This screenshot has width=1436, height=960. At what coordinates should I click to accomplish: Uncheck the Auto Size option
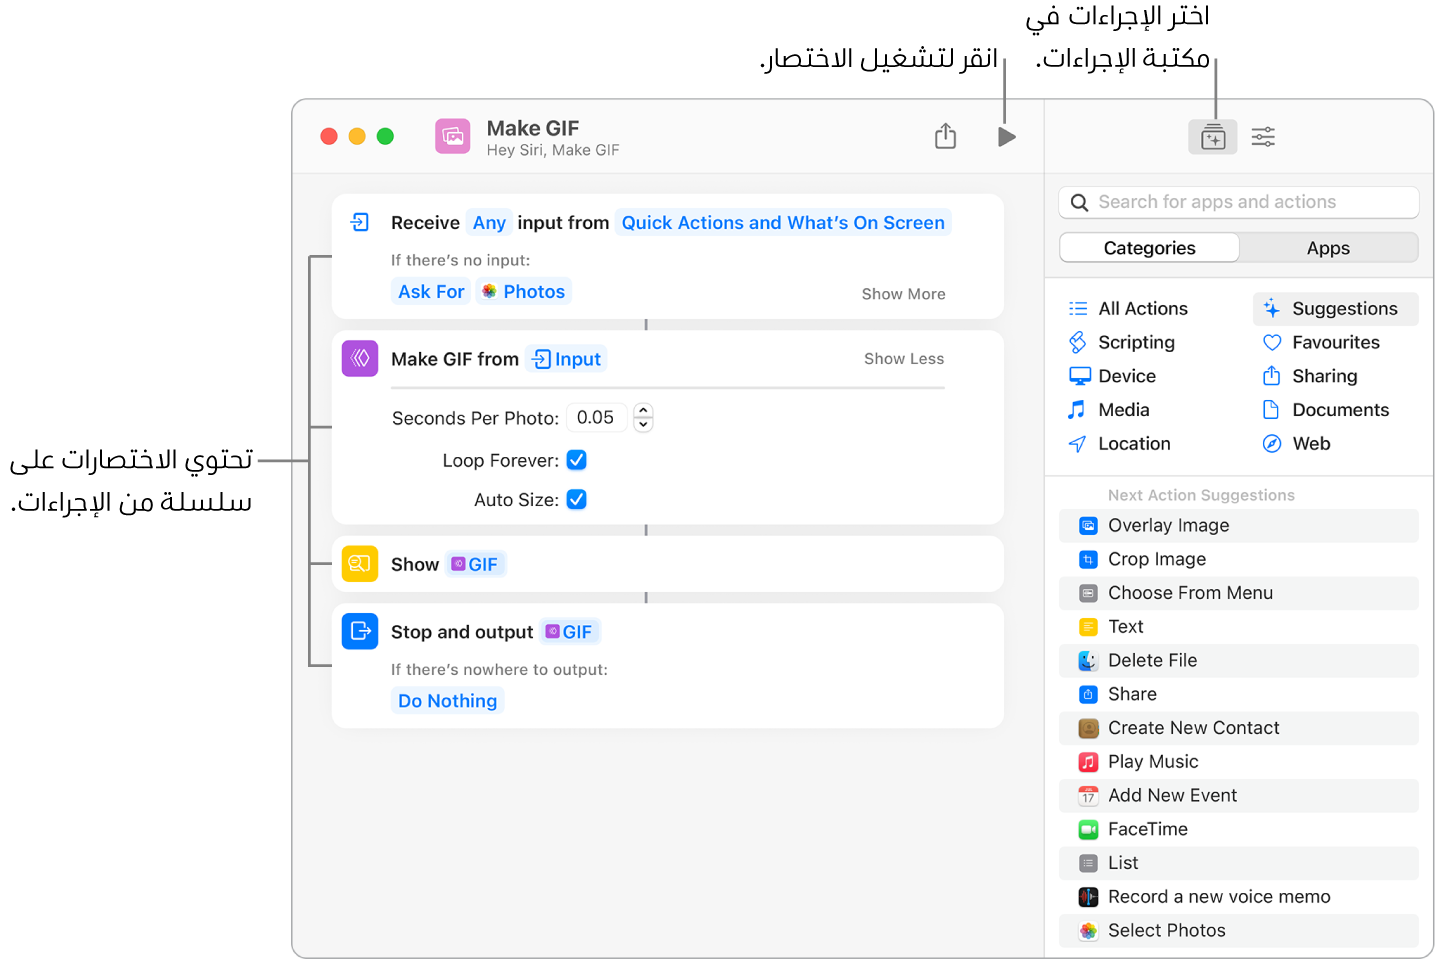pos(576,499)
